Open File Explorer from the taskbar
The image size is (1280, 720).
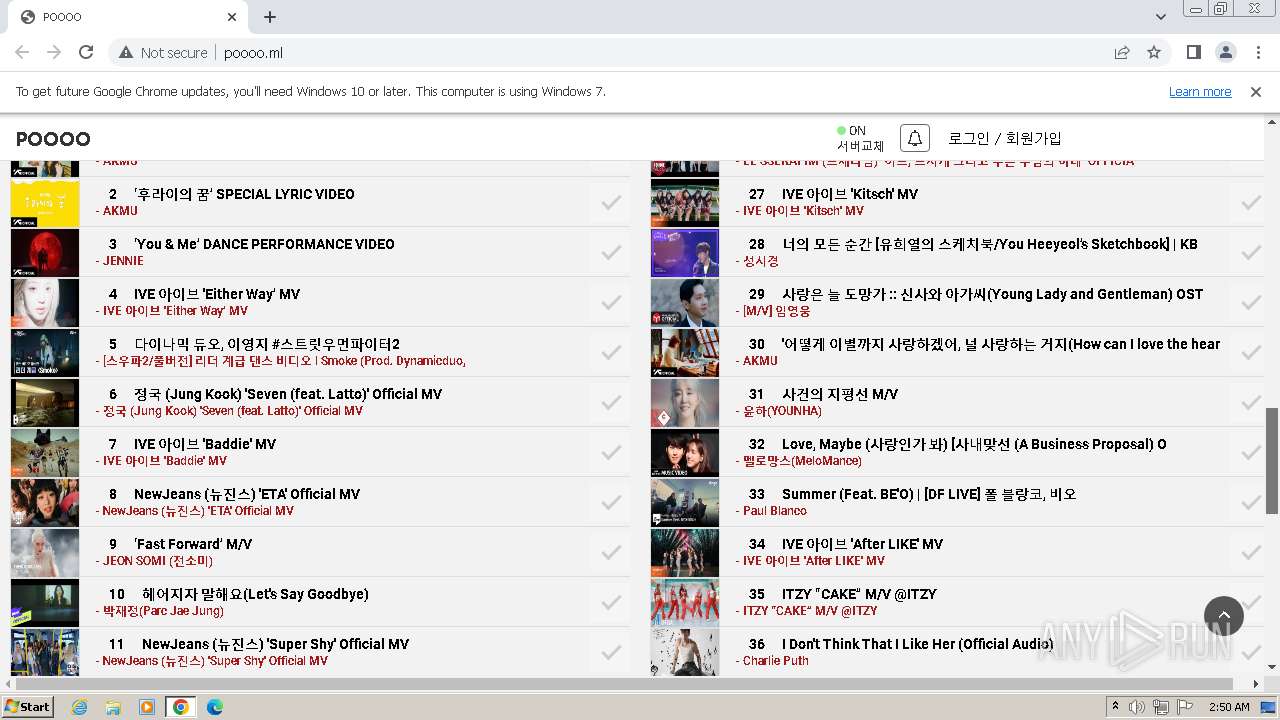click(x=113, y=707)
